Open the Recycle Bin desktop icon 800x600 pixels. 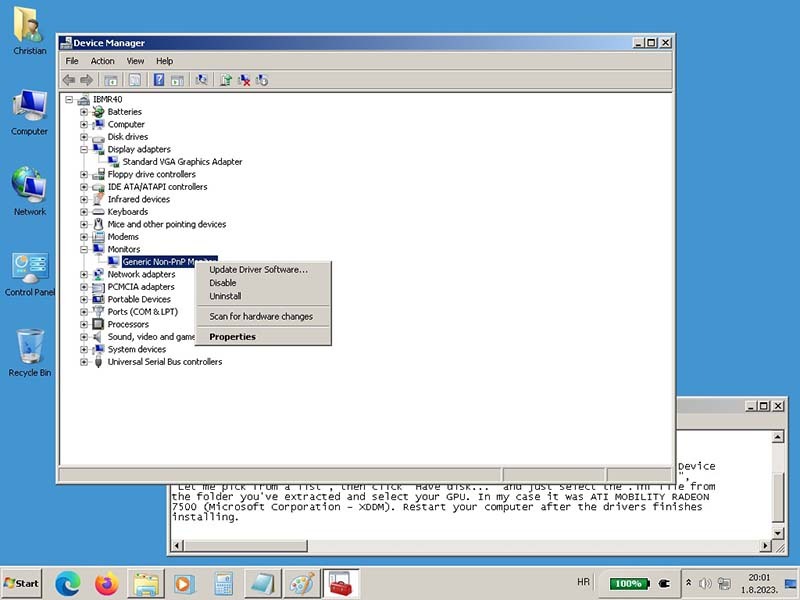pos(30,352)
